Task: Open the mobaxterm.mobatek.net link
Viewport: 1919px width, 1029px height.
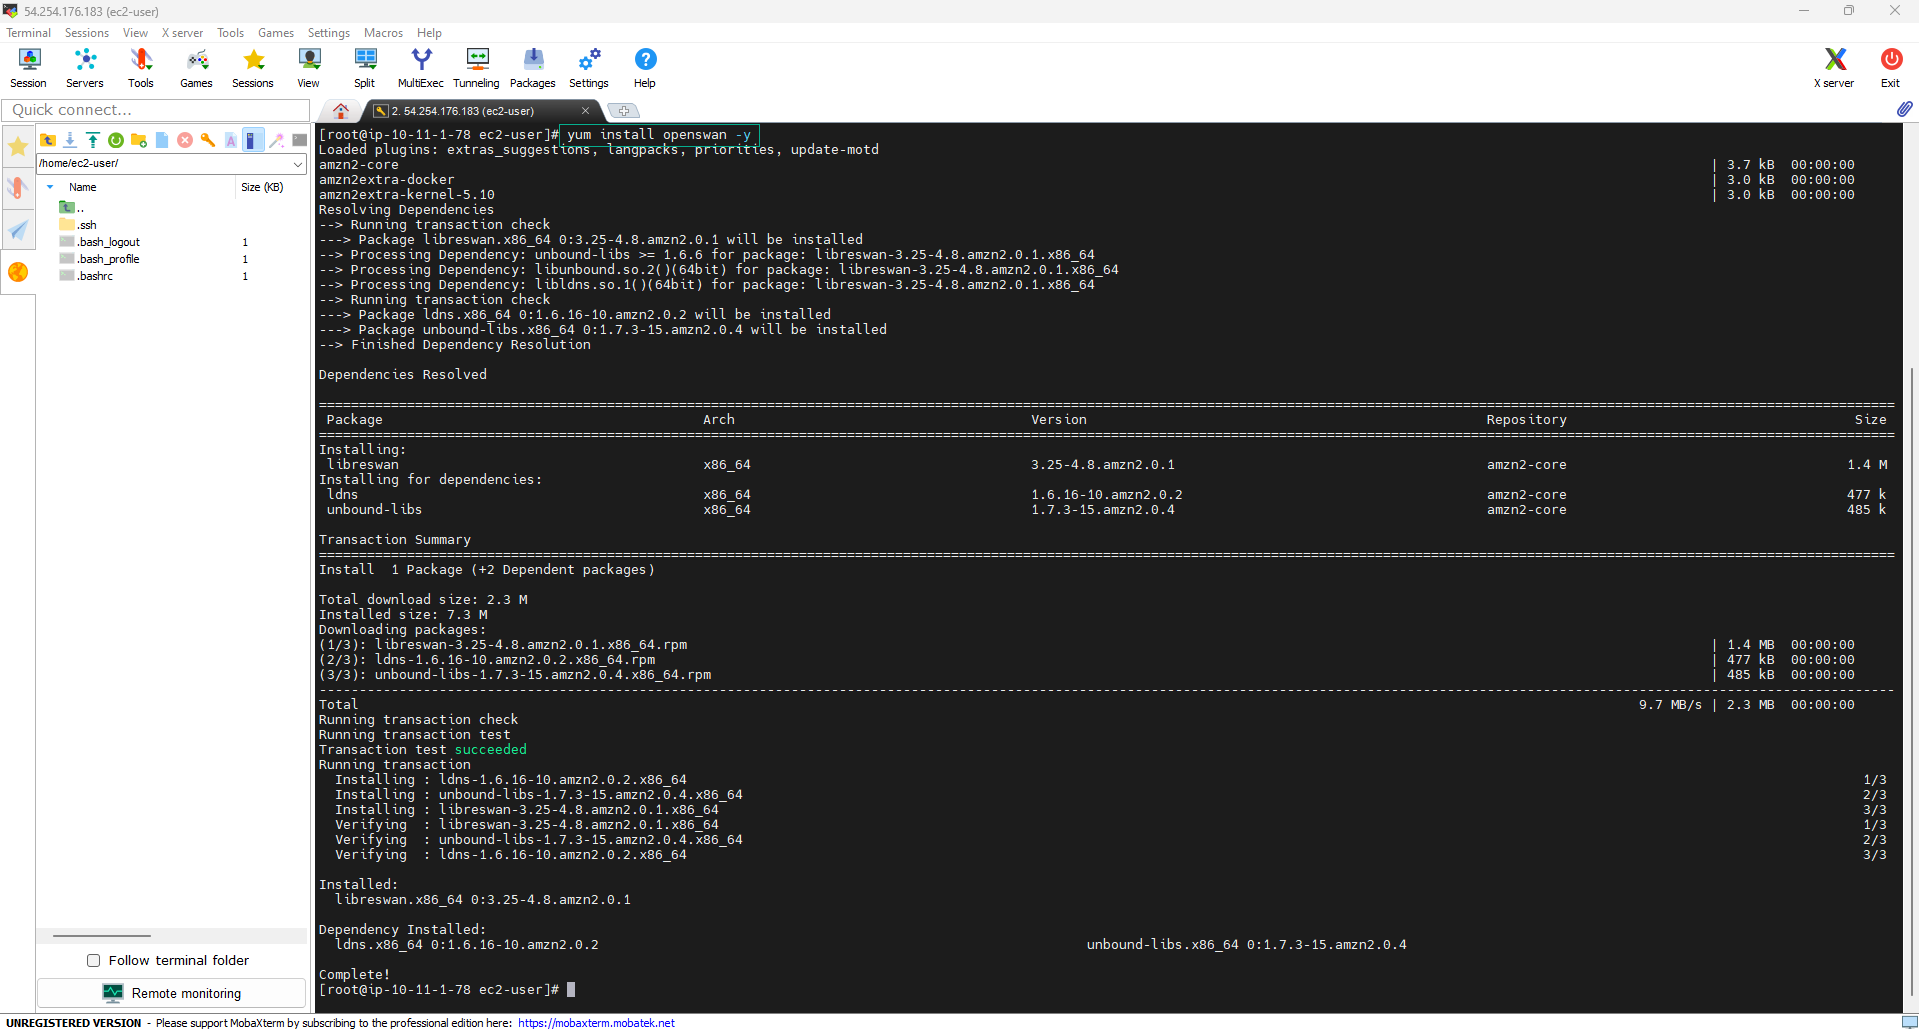Action: [596, 1023]
